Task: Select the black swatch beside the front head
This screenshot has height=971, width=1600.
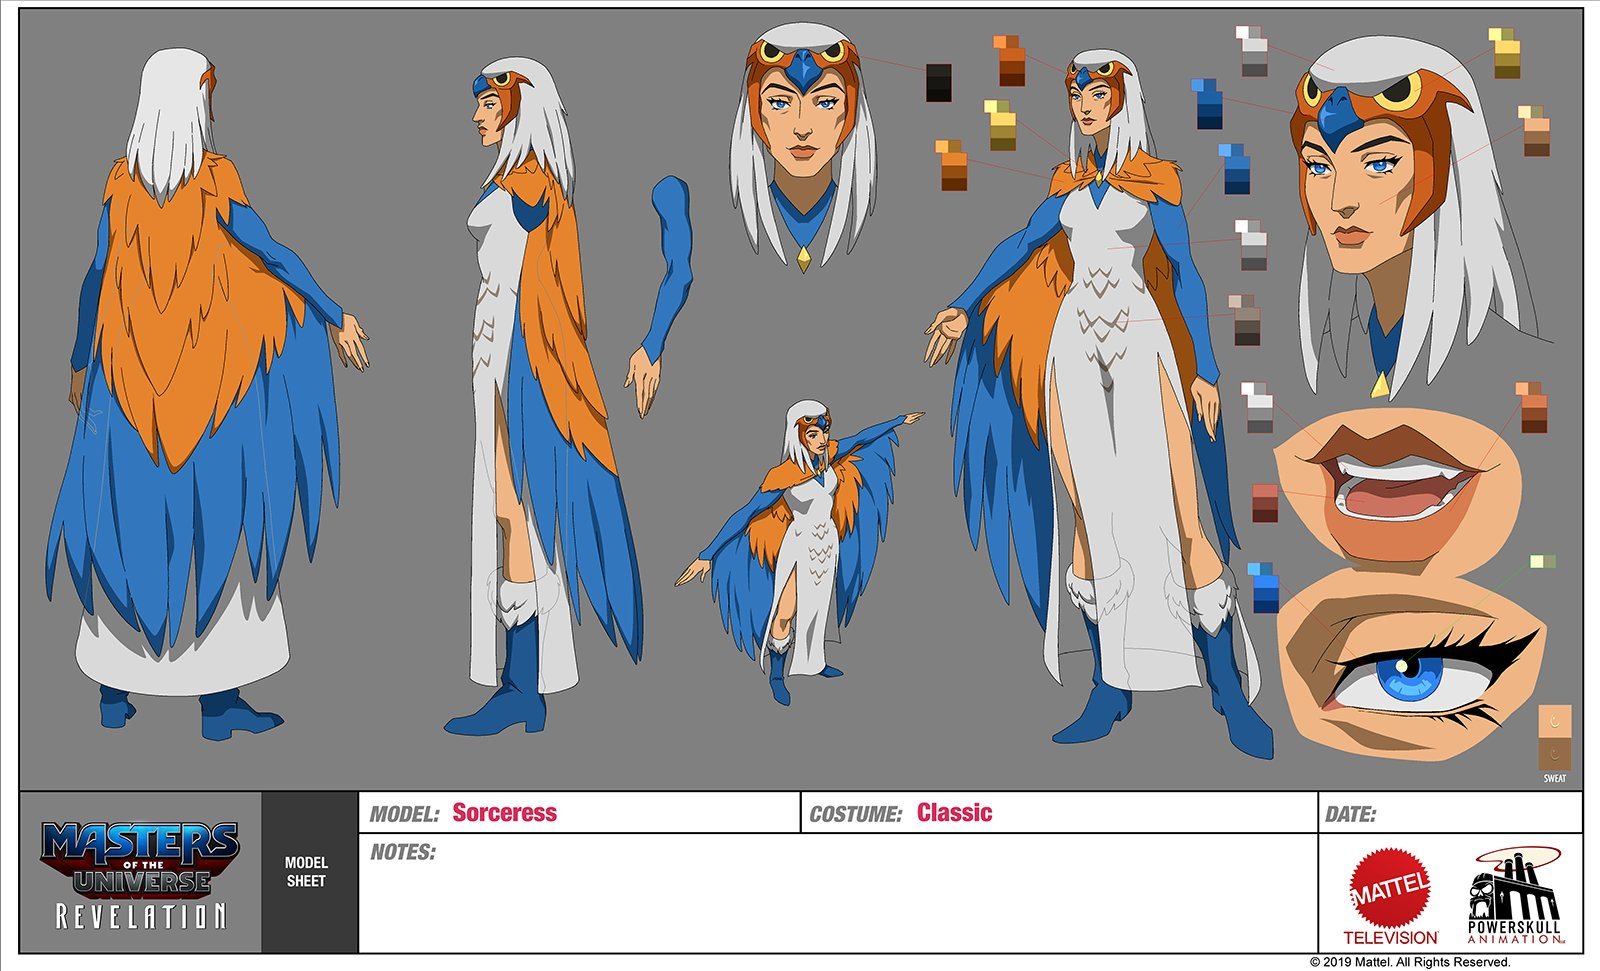Action: [939, 82]
